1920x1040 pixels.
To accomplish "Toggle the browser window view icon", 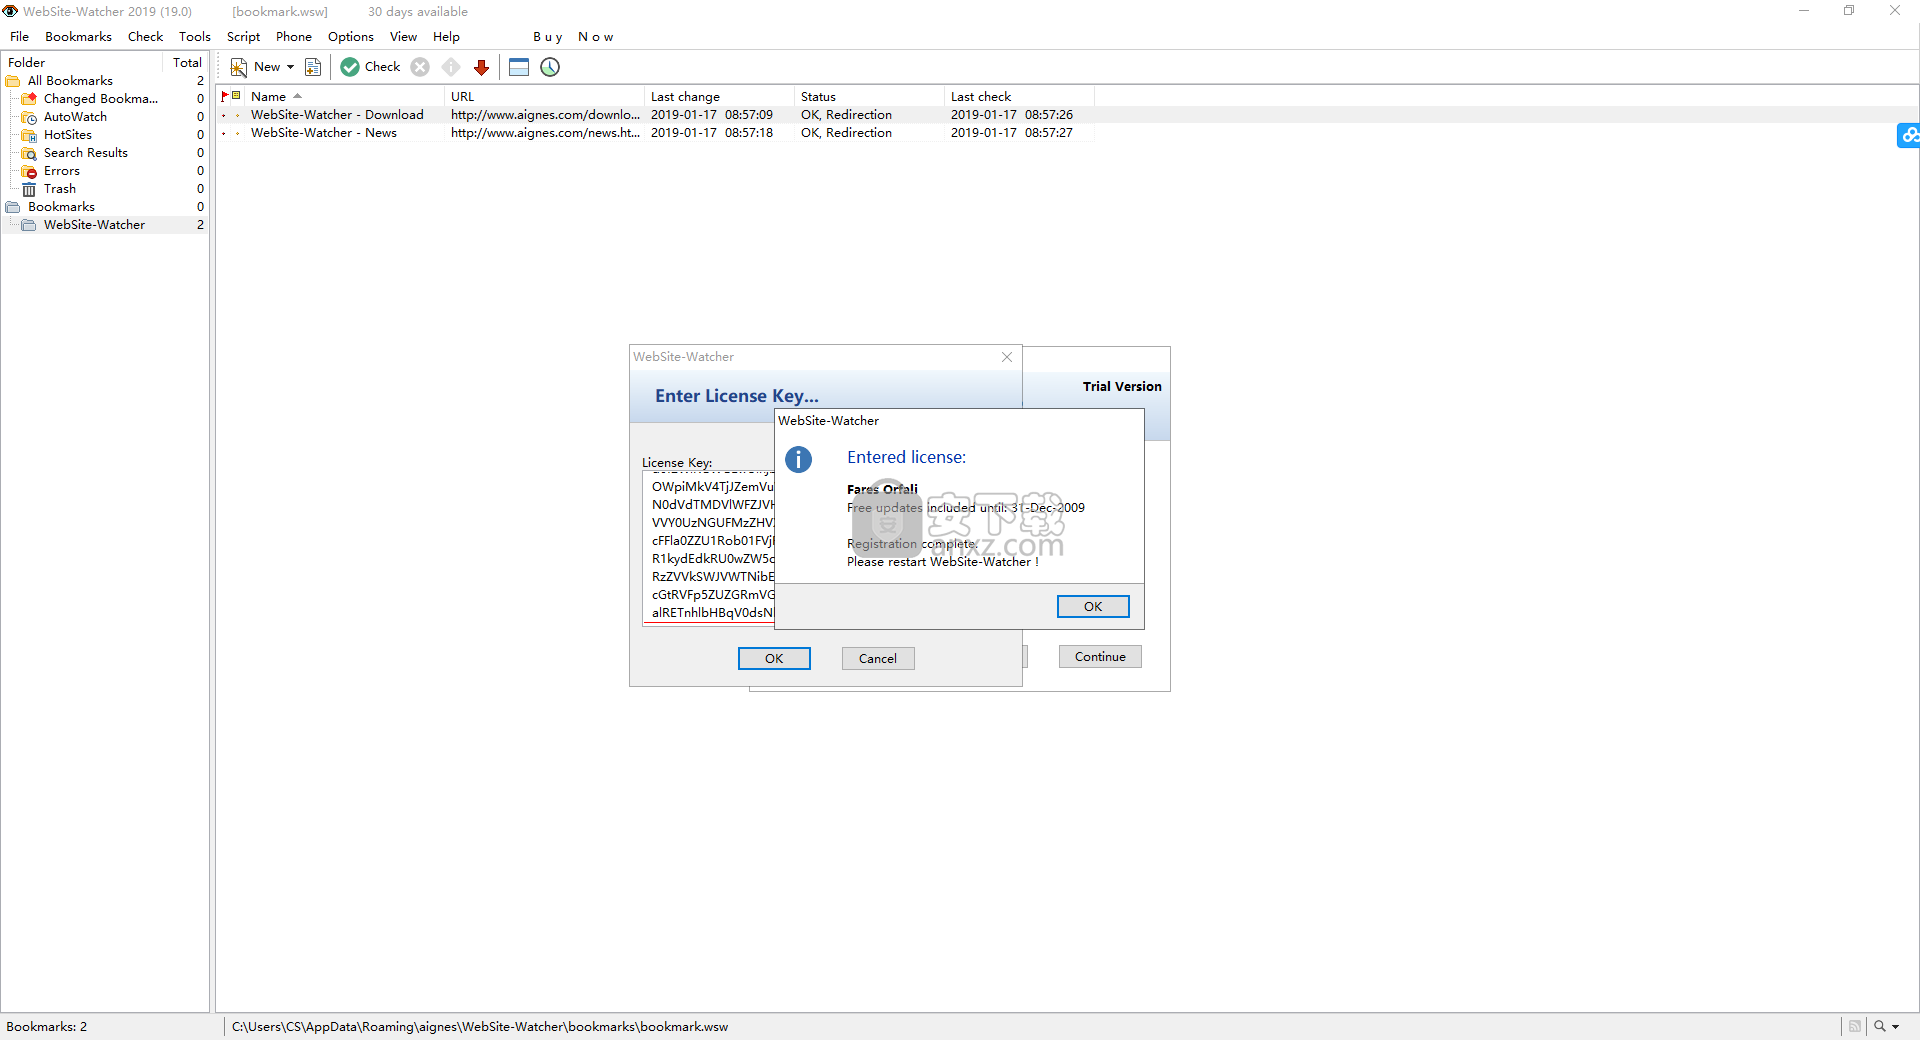I will (x=519, y=67).
